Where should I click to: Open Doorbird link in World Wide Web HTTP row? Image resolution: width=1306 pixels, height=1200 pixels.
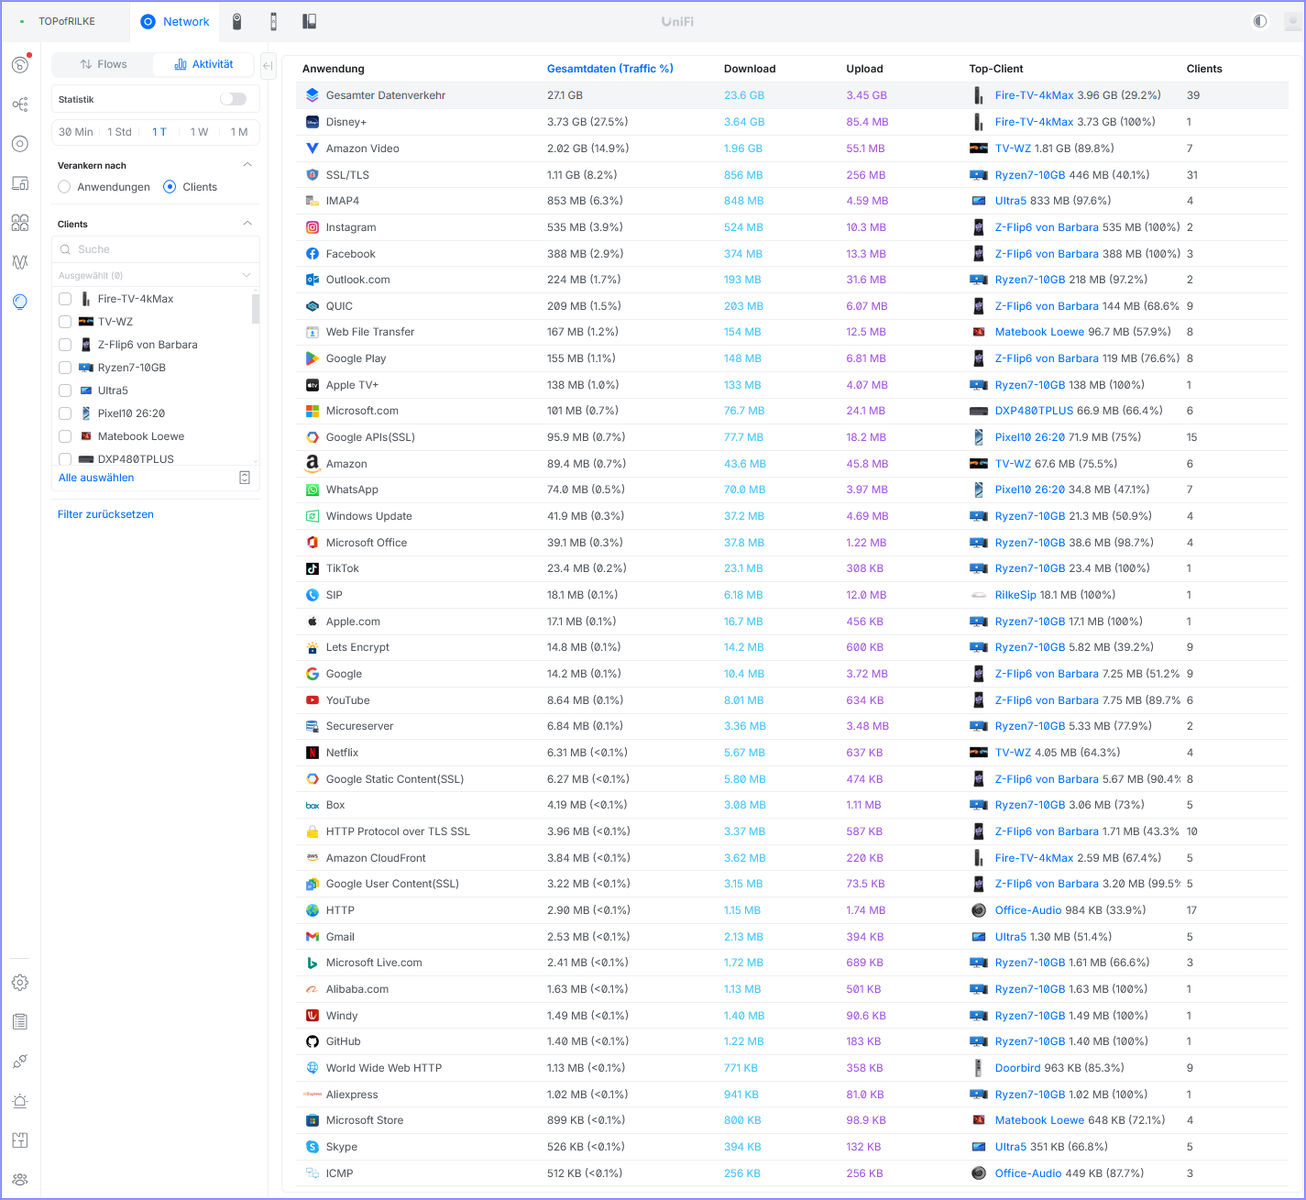tap(1018, 1068)
